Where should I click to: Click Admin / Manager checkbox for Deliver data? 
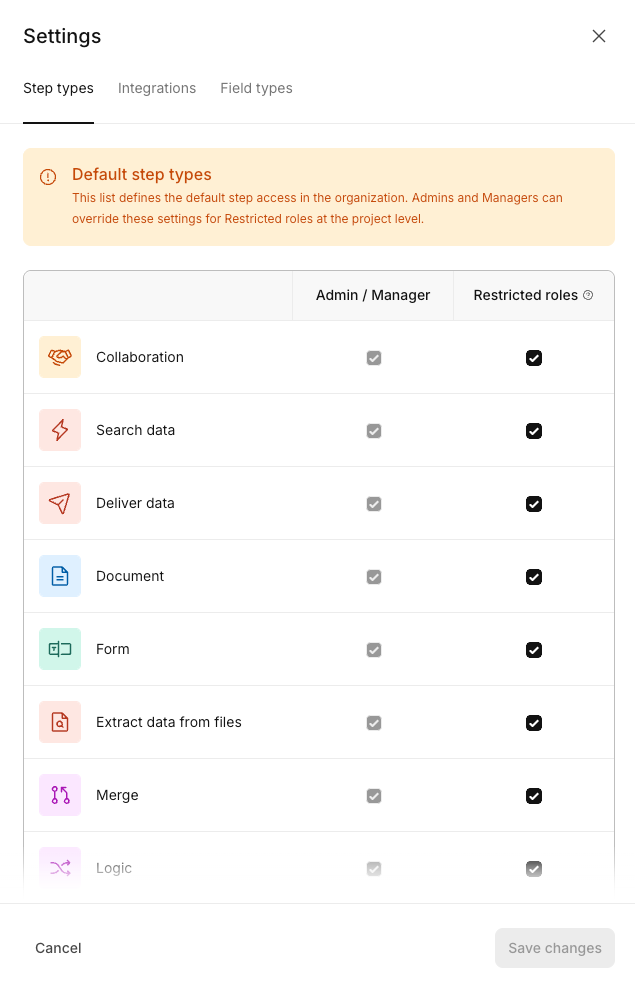coord(374,504)
